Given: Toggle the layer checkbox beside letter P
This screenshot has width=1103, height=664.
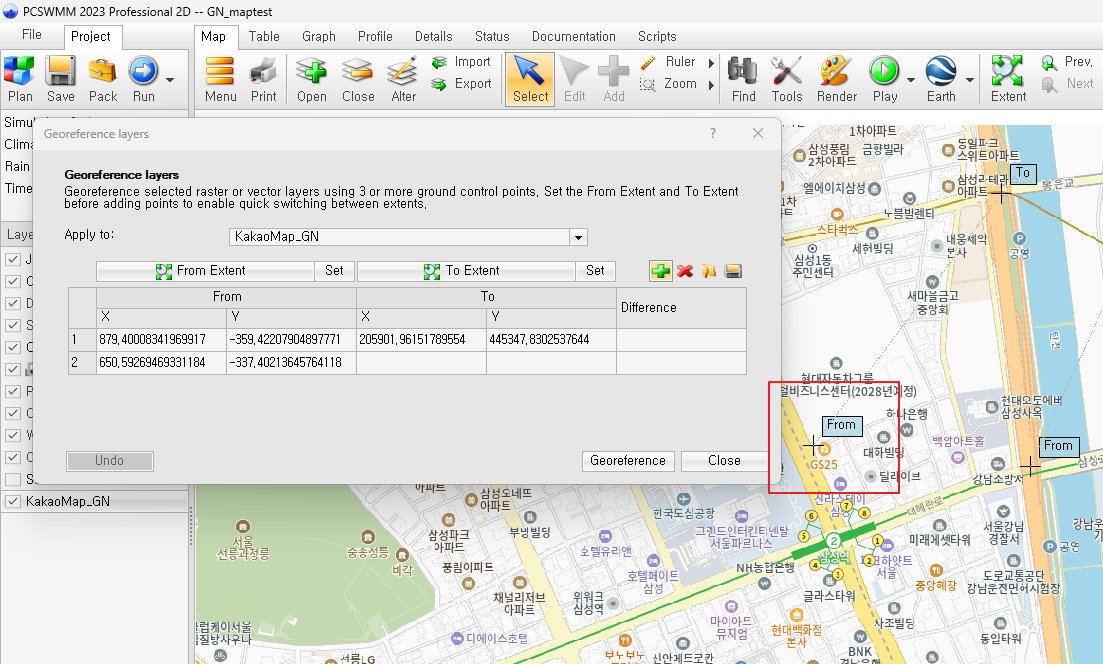Looking at the screenshot, I should coord(13,391).
